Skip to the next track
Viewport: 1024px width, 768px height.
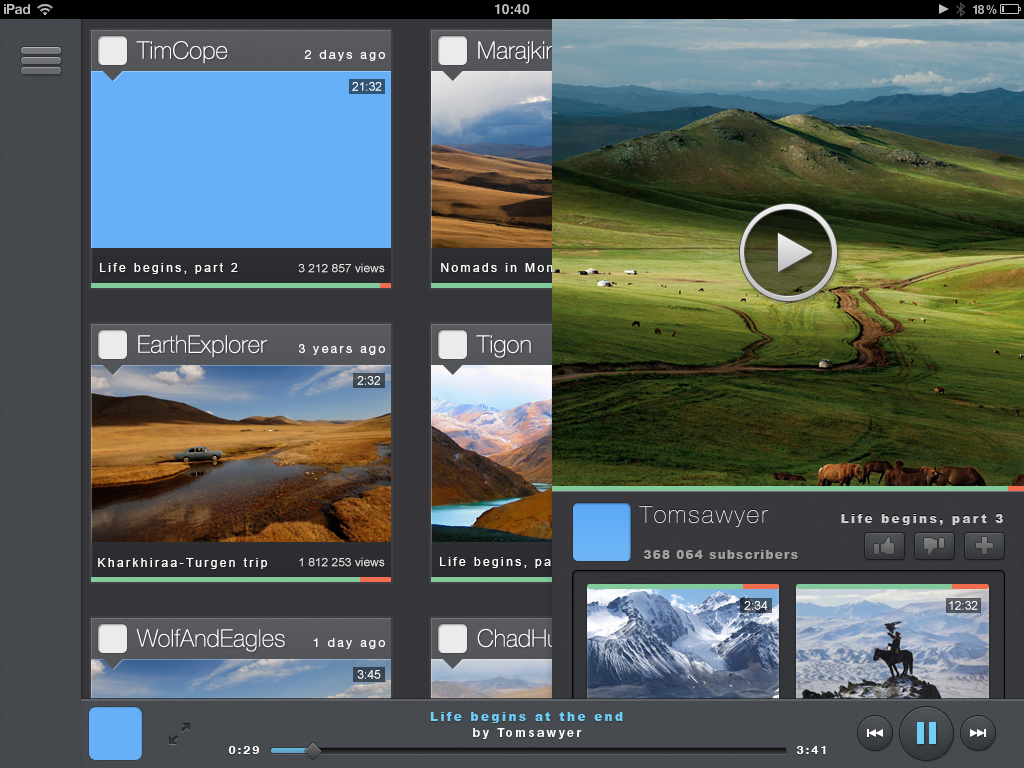point(978,733)
